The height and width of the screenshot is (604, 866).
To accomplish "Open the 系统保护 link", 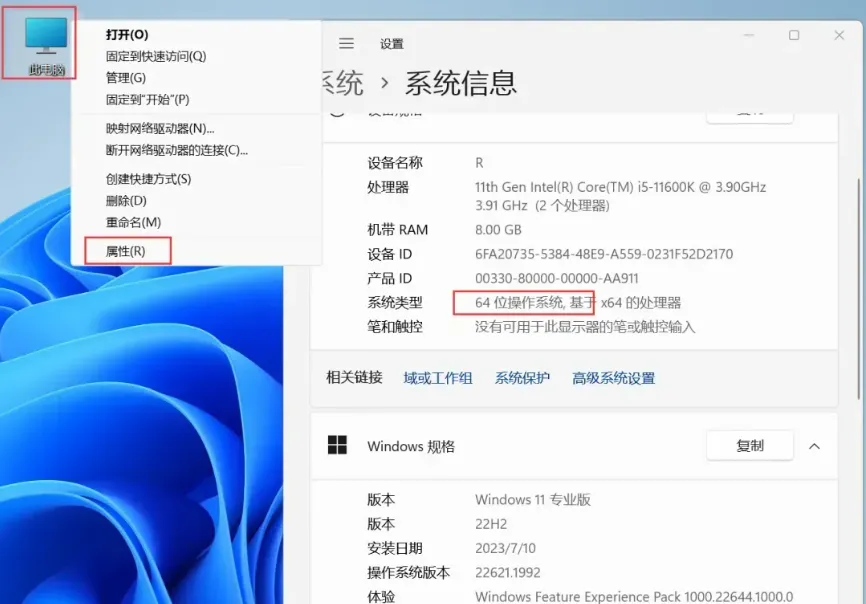I will click(522, 378).
